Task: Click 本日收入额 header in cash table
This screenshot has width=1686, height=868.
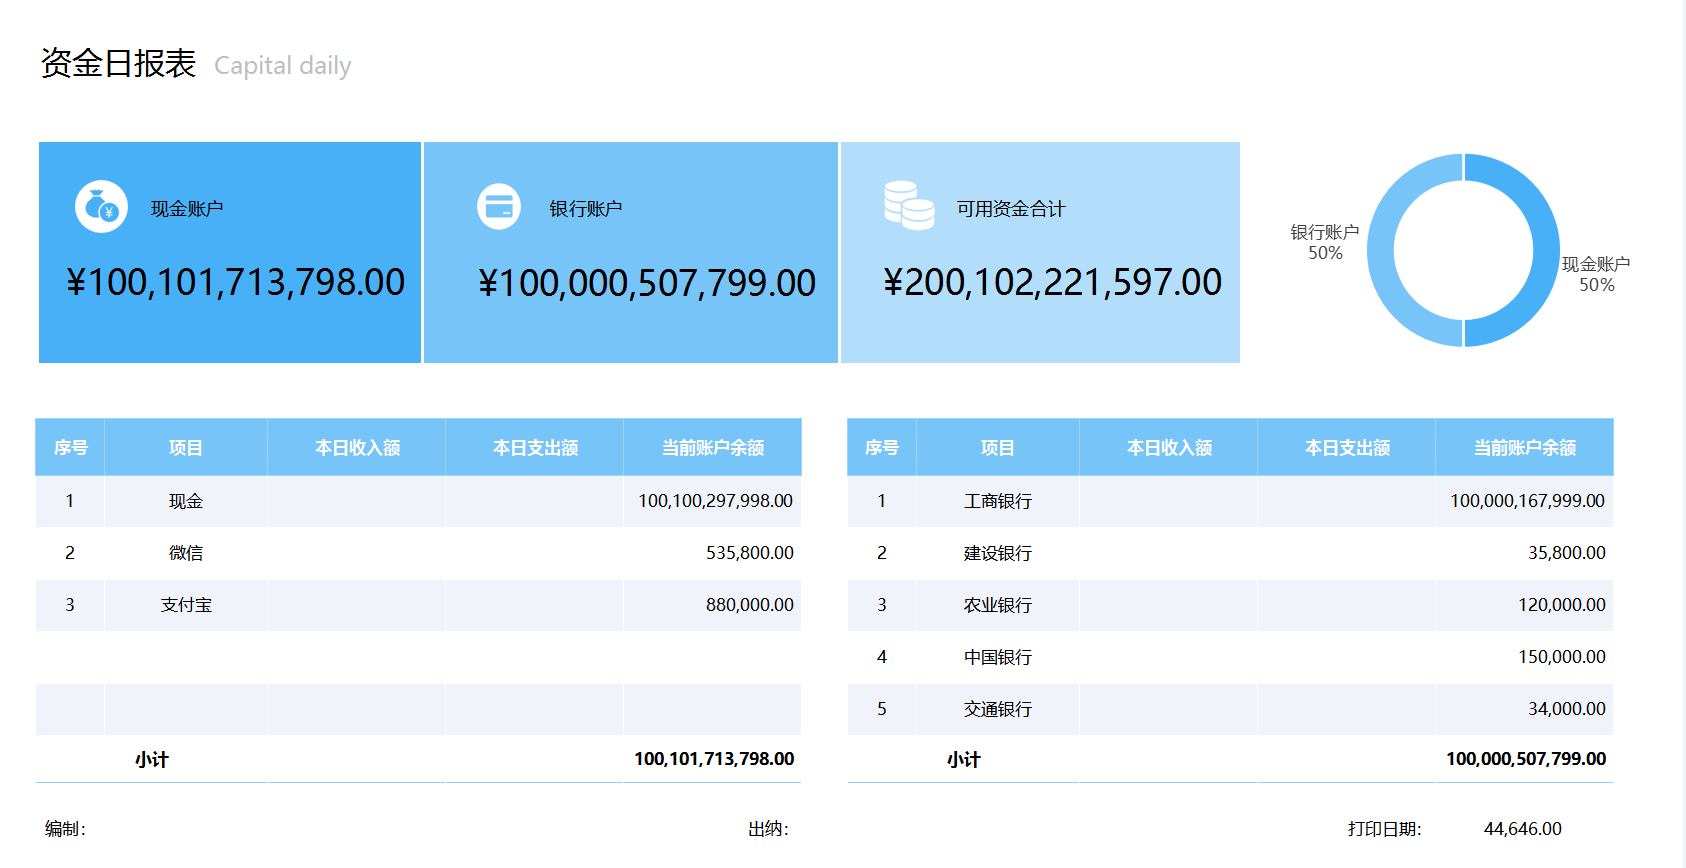Action: point(357,448)
